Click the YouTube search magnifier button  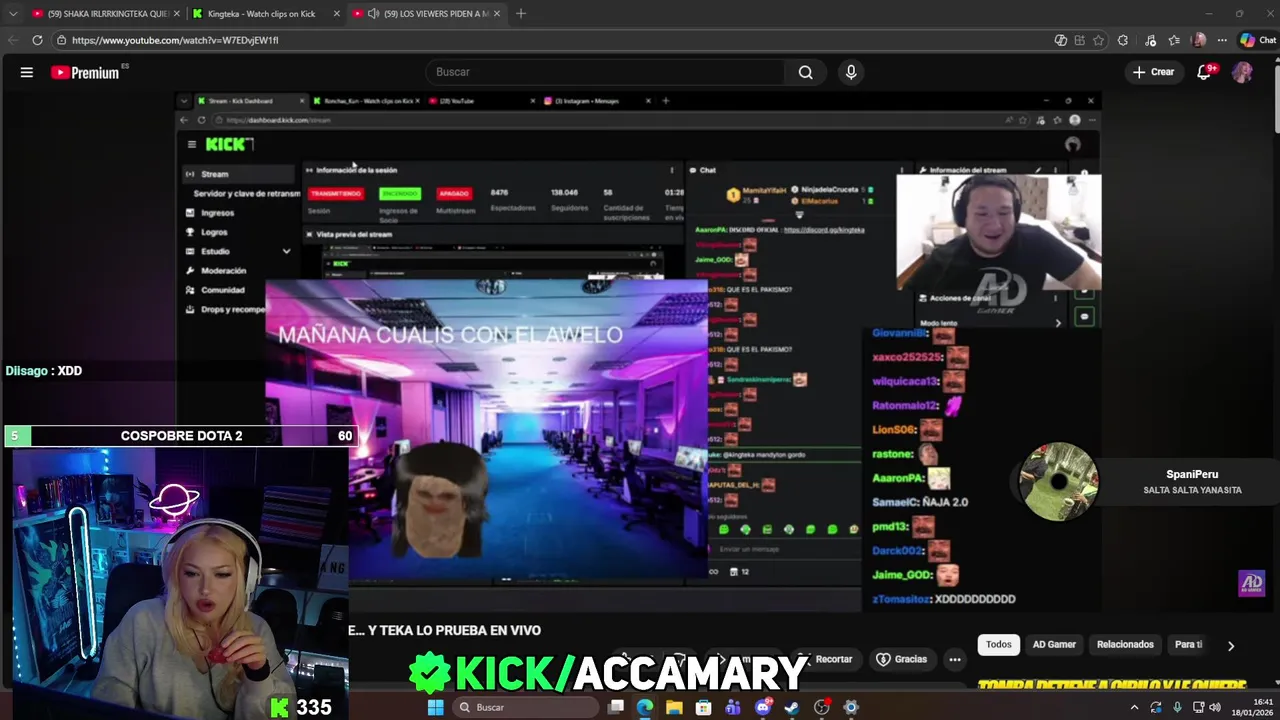tap(805, 72)
